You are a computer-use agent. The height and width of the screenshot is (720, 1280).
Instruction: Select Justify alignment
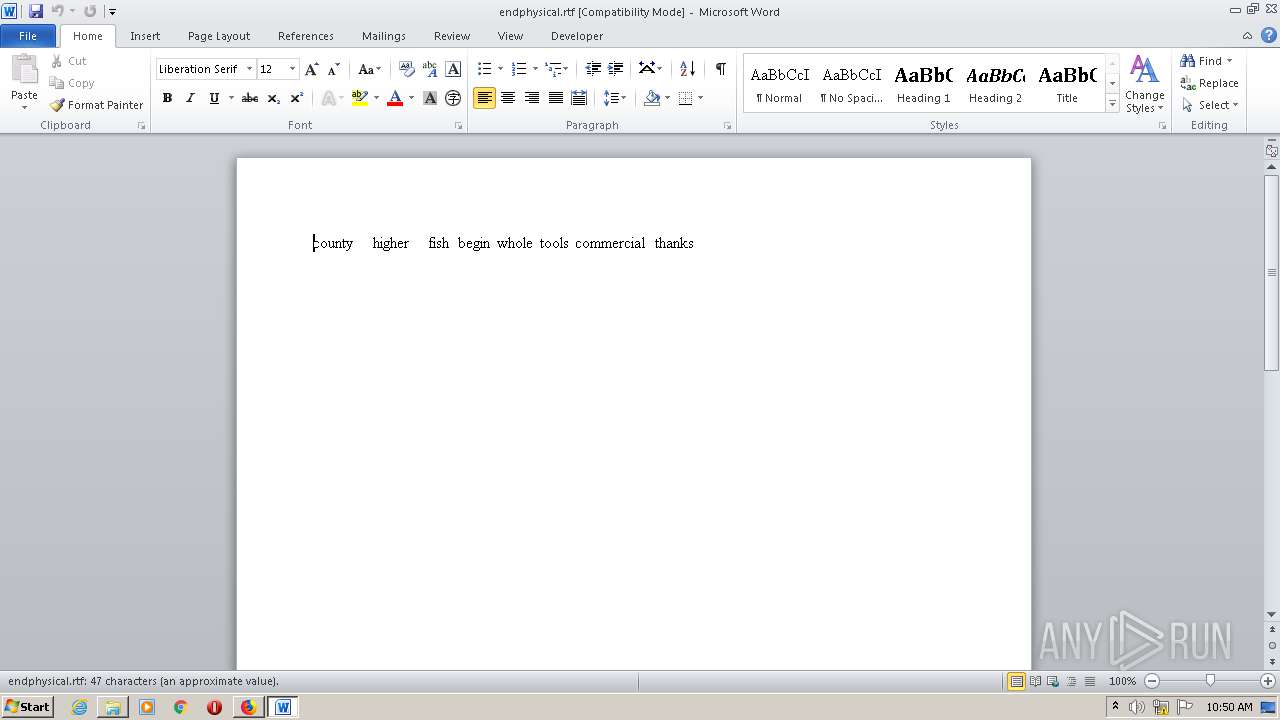point(555,98)
